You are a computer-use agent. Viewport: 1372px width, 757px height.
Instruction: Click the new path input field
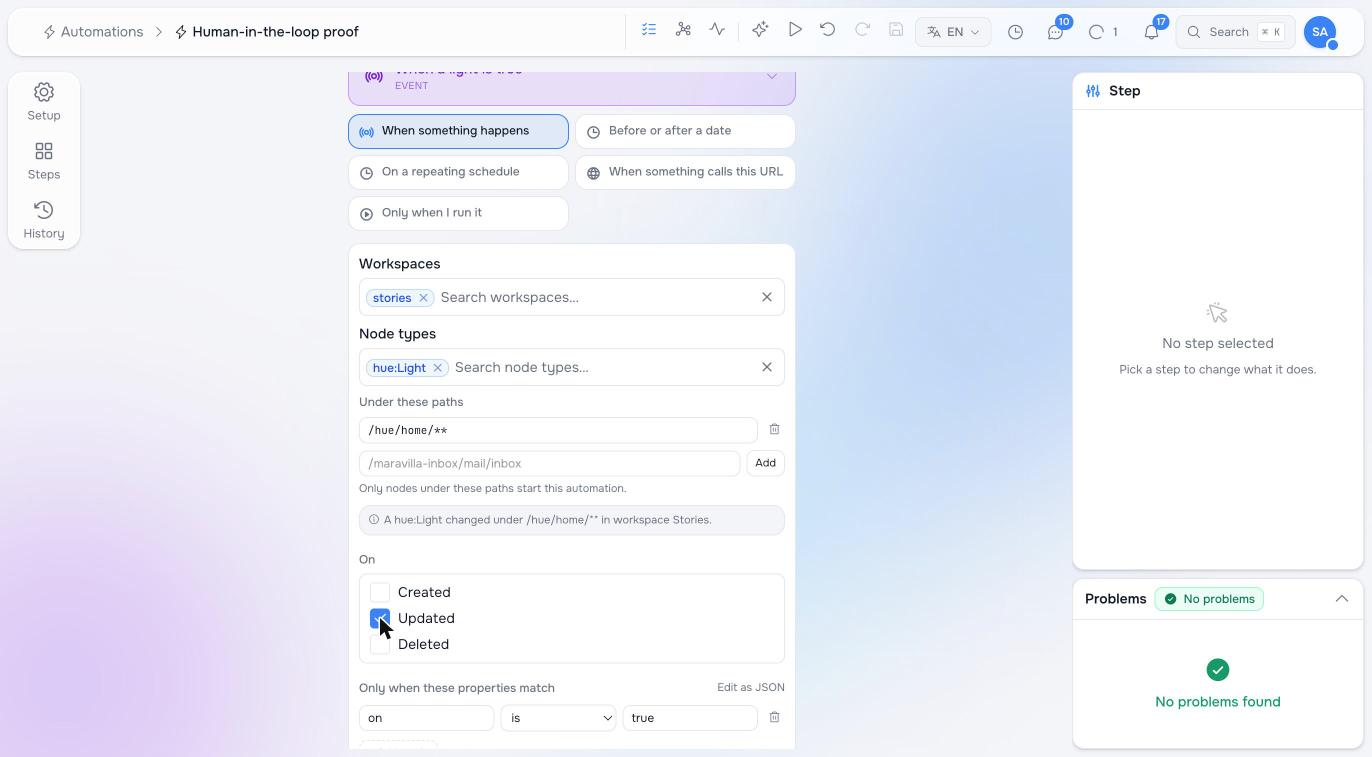coord(549,463)
